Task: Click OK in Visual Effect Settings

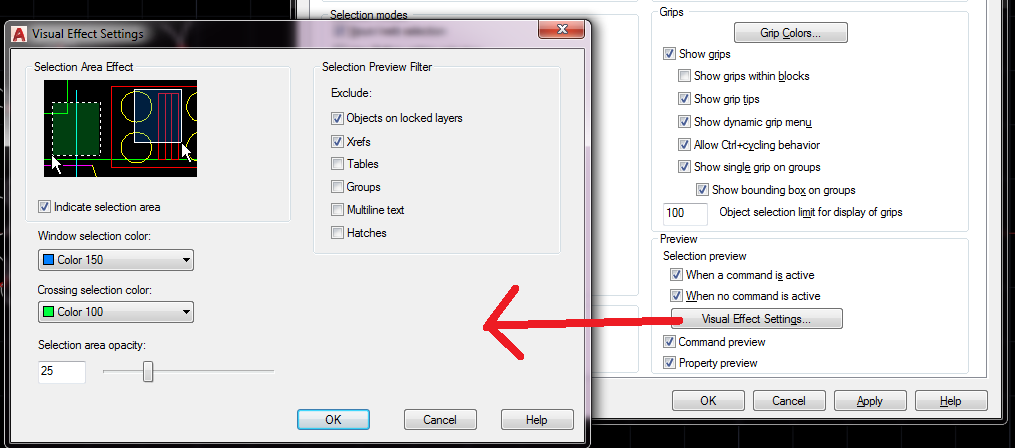Action: [333, 420]
